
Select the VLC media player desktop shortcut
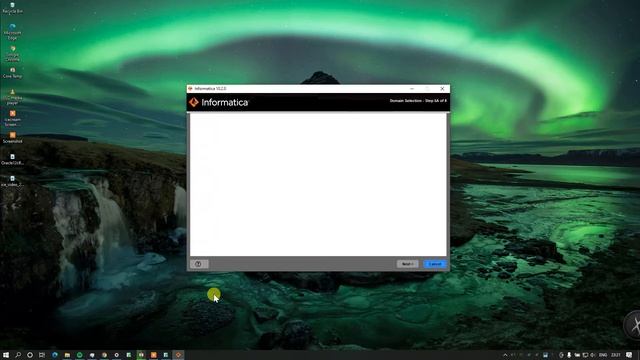point(12,97)
